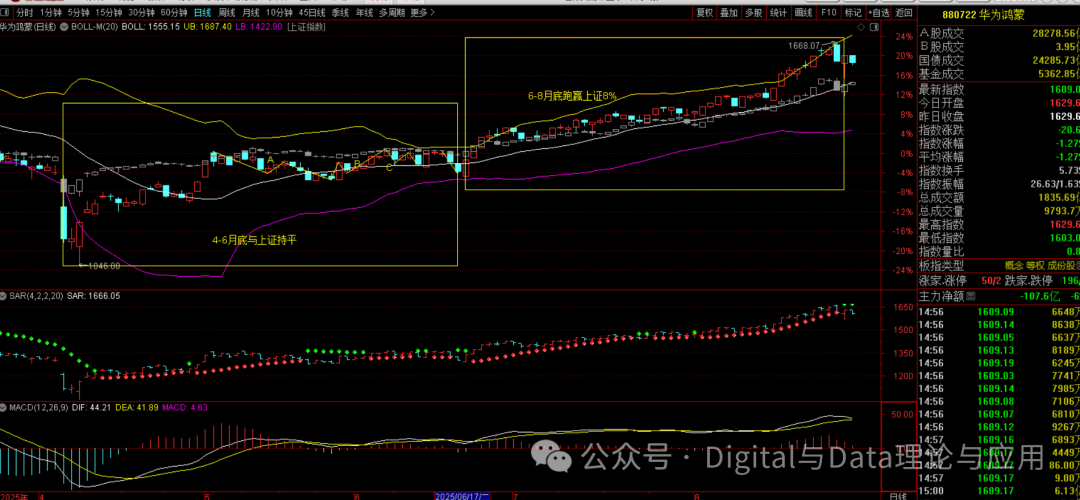The height and width of the screenshot is (500, 1080).
Task: Open the 多股 multi-stock view
Action: [753, 12]
